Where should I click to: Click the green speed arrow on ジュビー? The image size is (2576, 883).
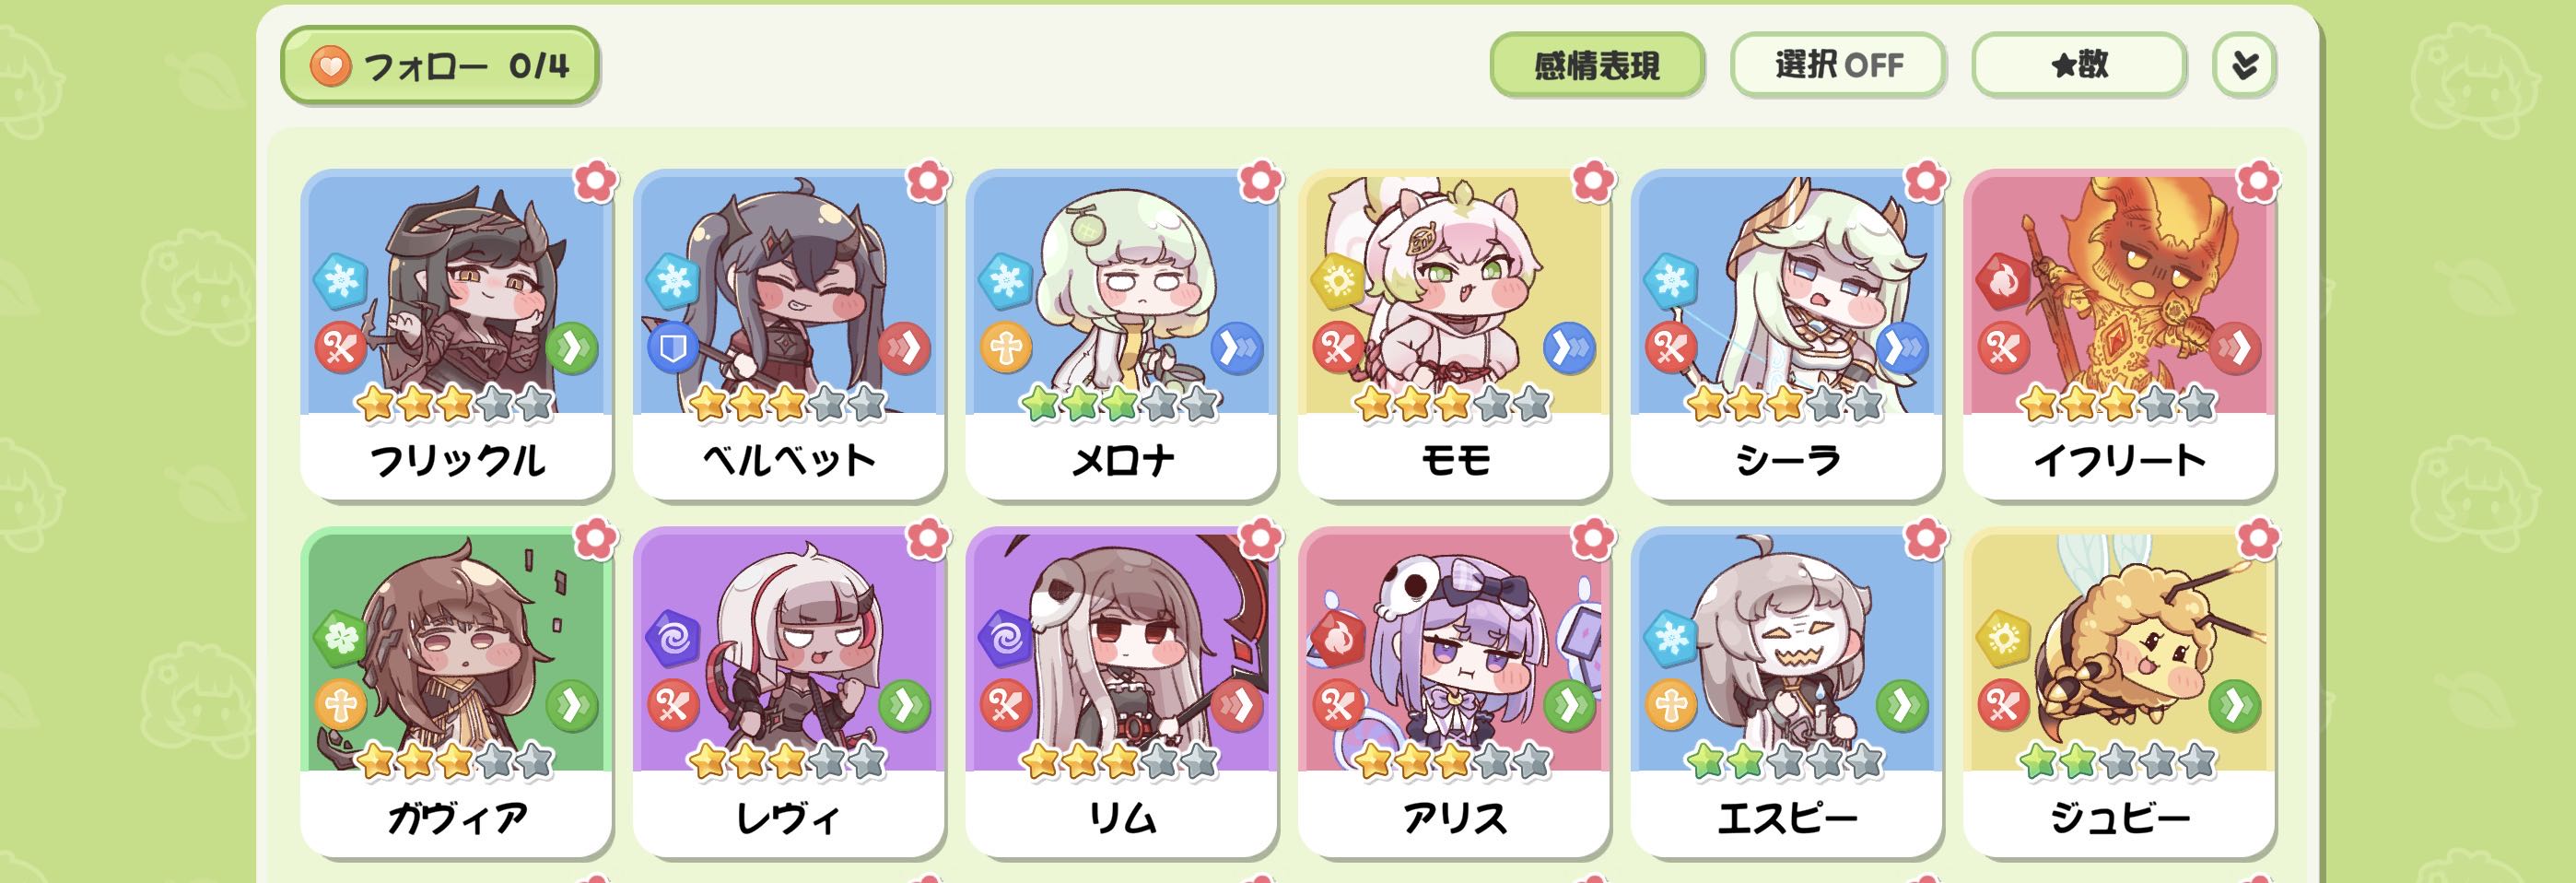[x=2234, y=706]
